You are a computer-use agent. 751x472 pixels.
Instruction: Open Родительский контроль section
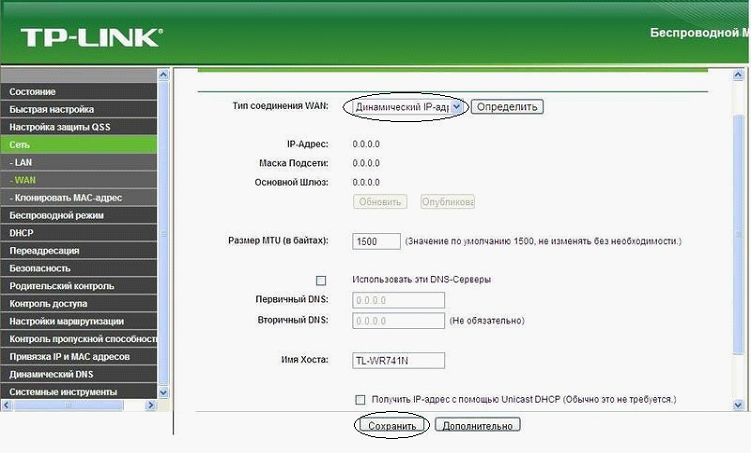tap(79, 286)
